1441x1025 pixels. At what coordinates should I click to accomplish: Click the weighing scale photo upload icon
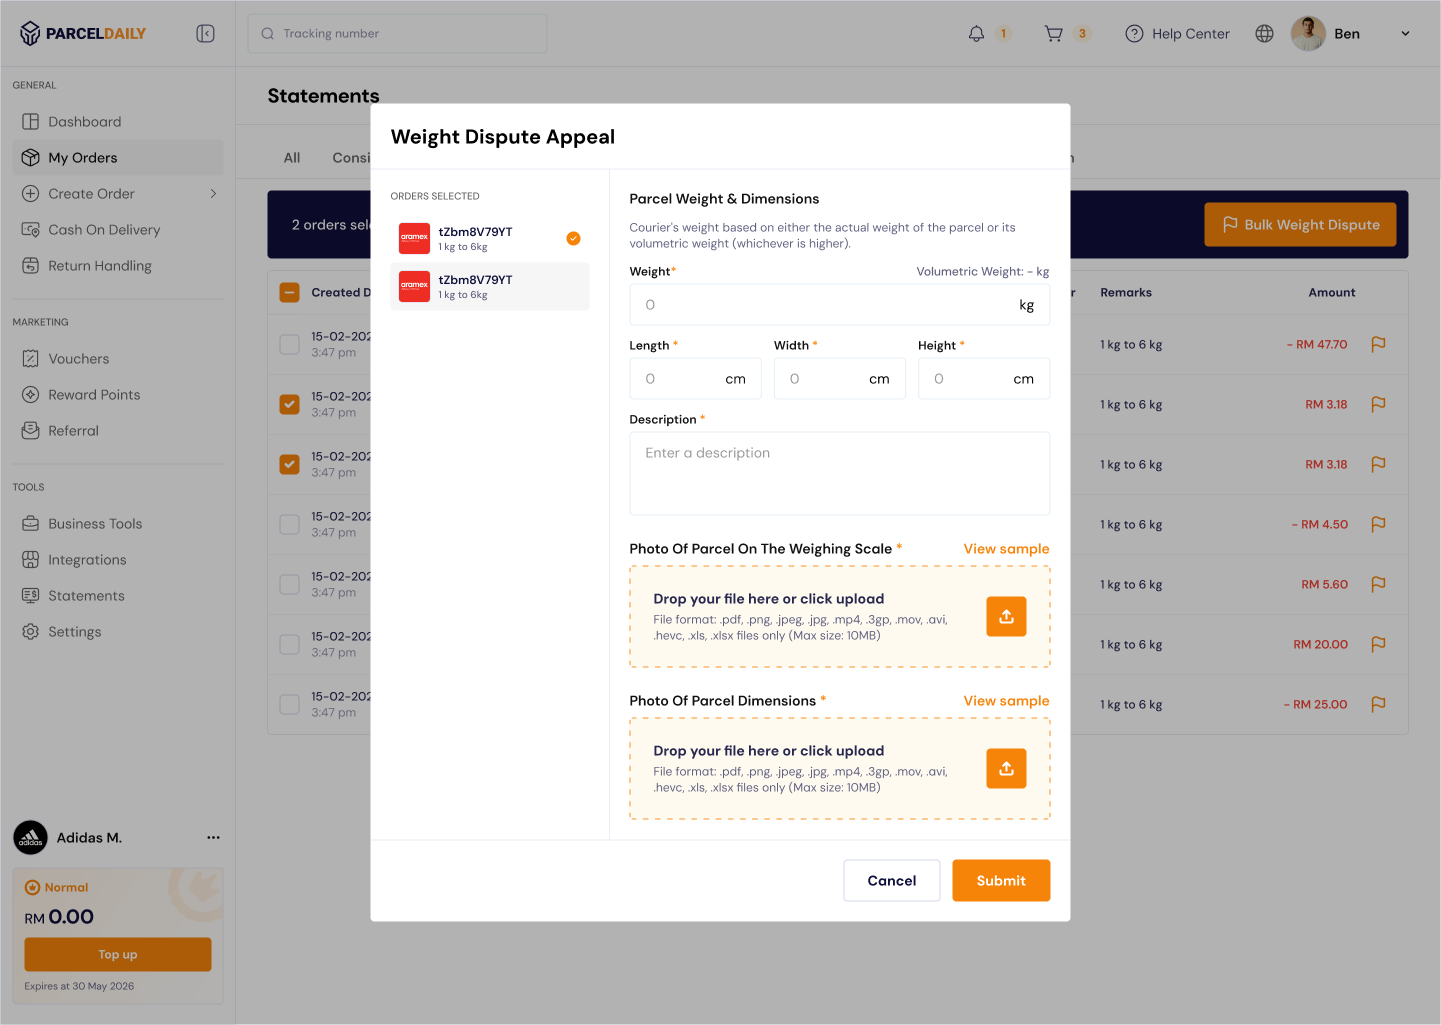pyautogui.click(x=1006, y=617)
